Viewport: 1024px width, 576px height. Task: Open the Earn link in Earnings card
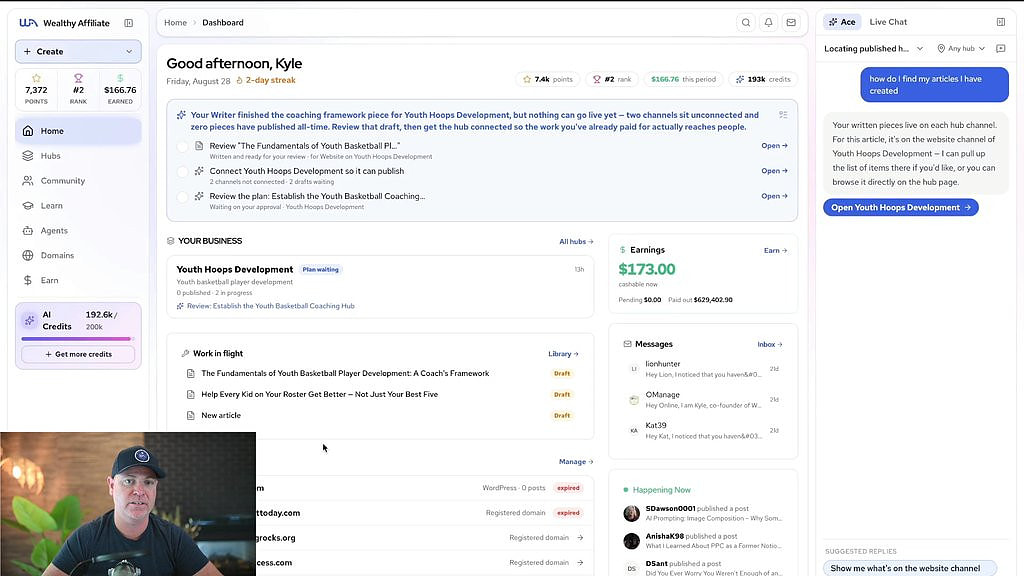(775, 250)
